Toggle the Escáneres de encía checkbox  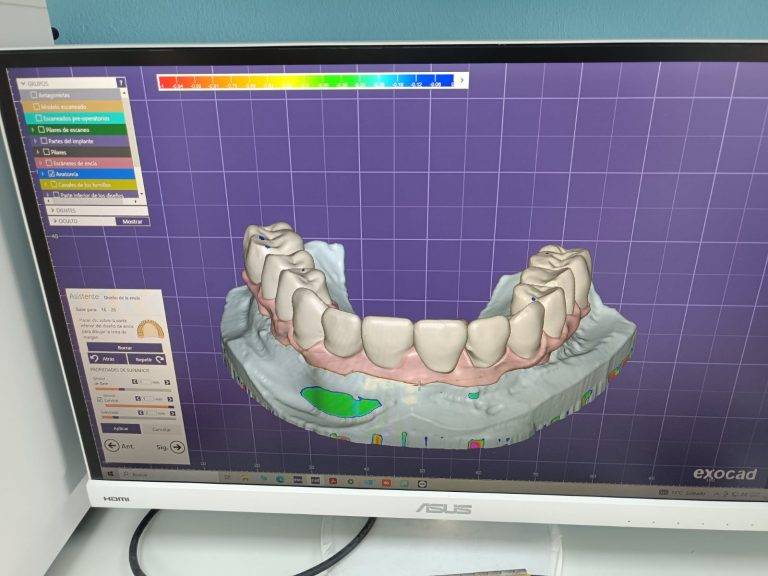[45, 162]
